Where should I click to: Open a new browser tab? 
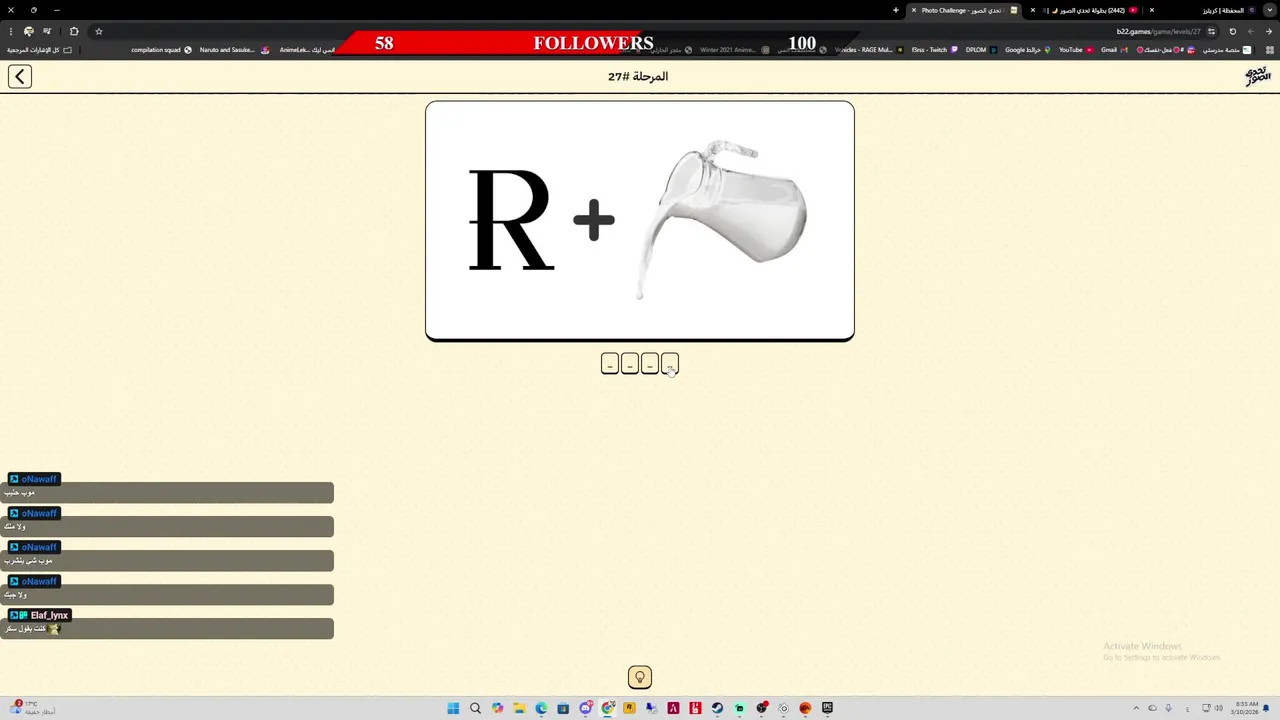point(896,10)
